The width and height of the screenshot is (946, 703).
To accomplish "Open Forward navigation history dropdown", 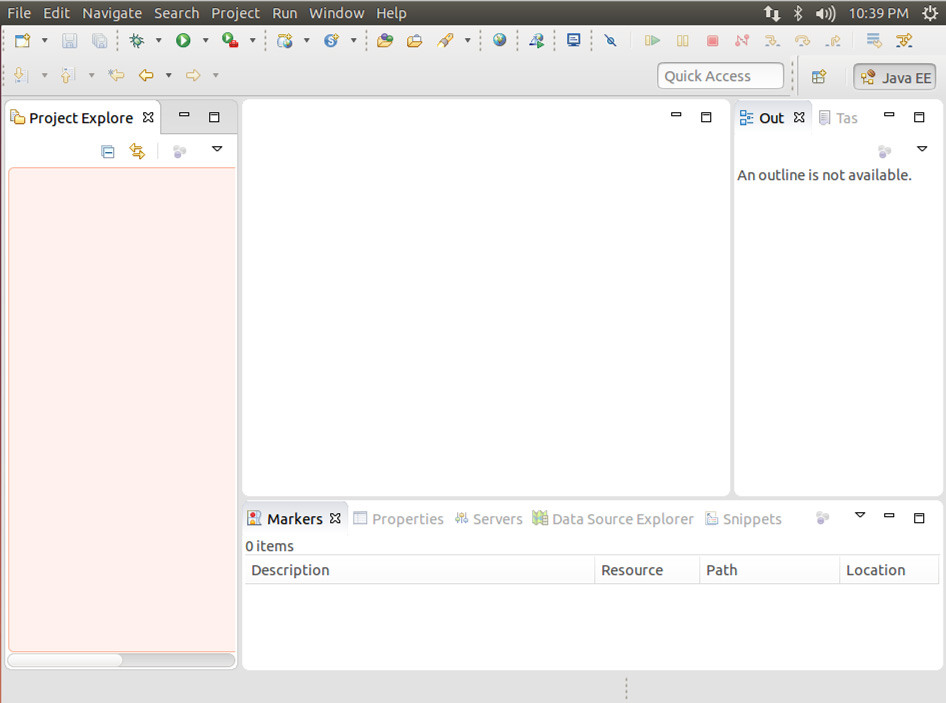I will click(x=215, y=75).
